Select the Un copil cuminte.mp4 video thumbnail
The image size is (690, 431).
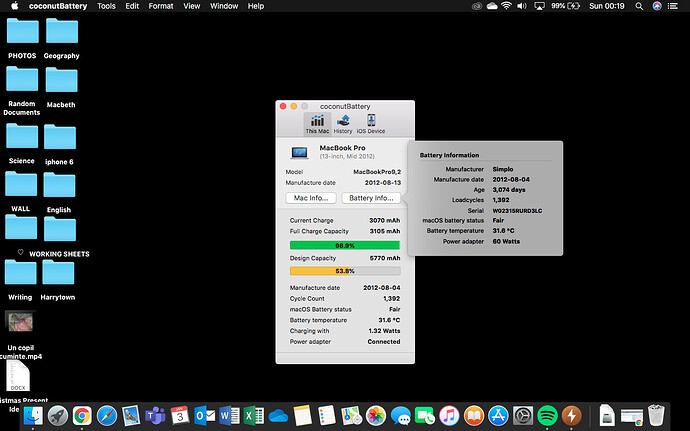point(20,322)
